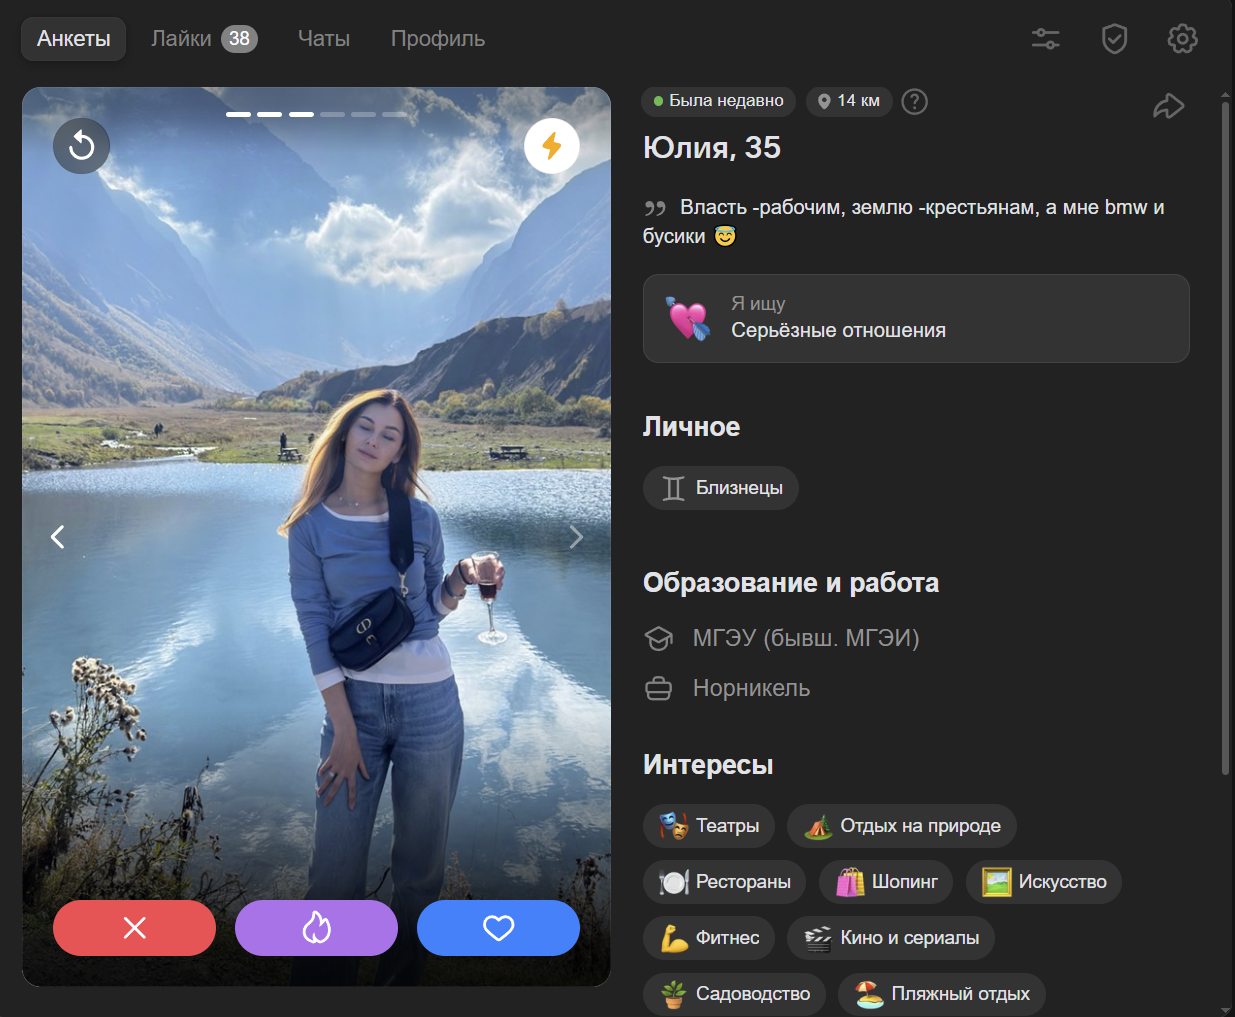The image size is (1235, 1017).
Task: Send a superlike with the purple flame button
Action: point(316,928)
